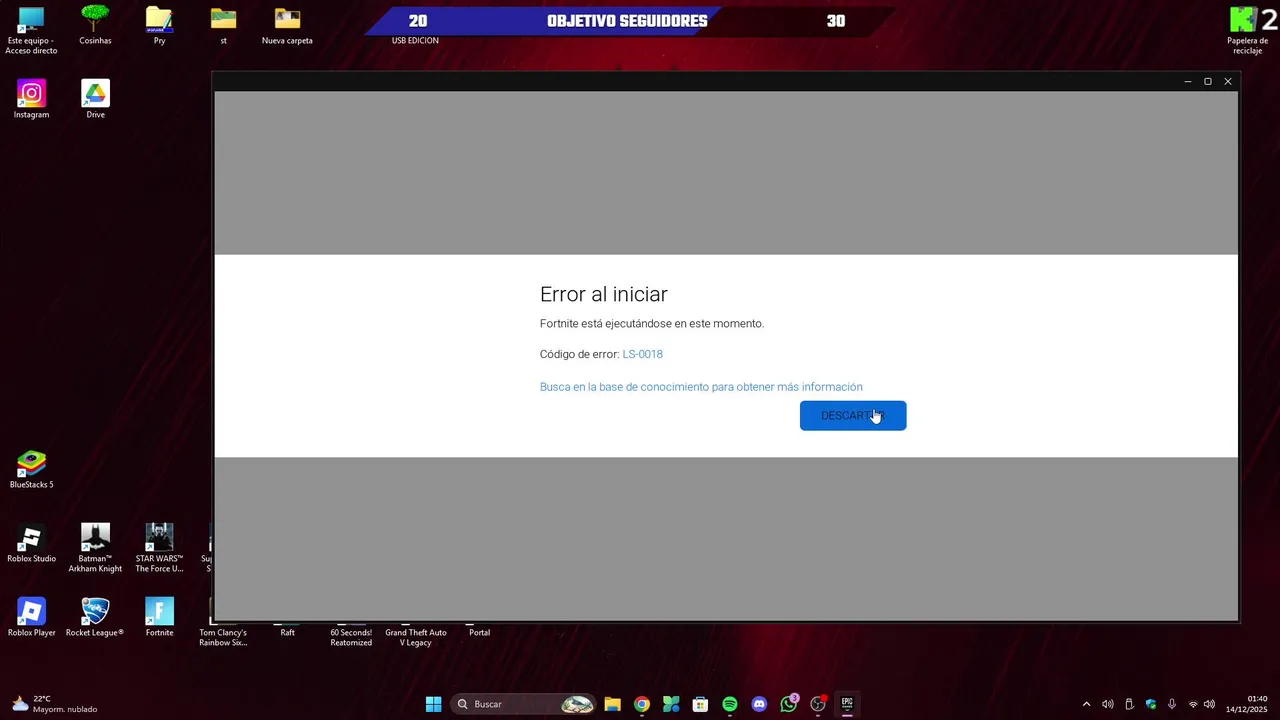Screen dimensions: 1280x720
Task: Select the Raft desktop label
Action: pos(287,632)
